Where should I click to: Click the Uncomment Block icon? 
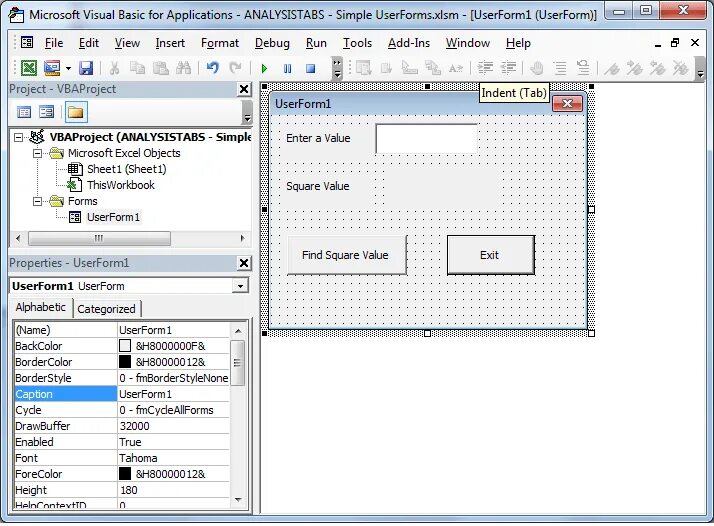click(x=583, y=68)
